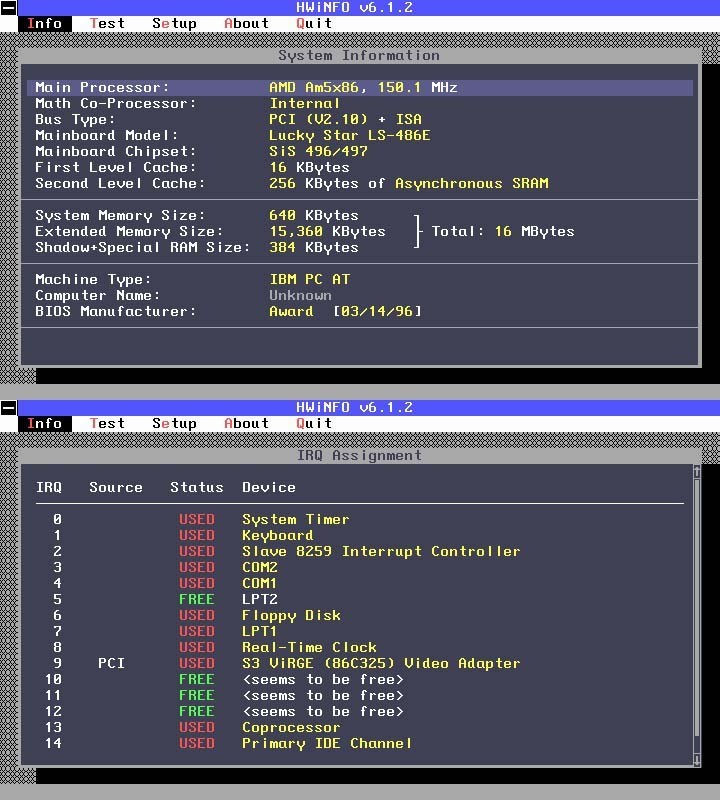Click PCI source entry for IRQ 9

(x=111, y=663)
